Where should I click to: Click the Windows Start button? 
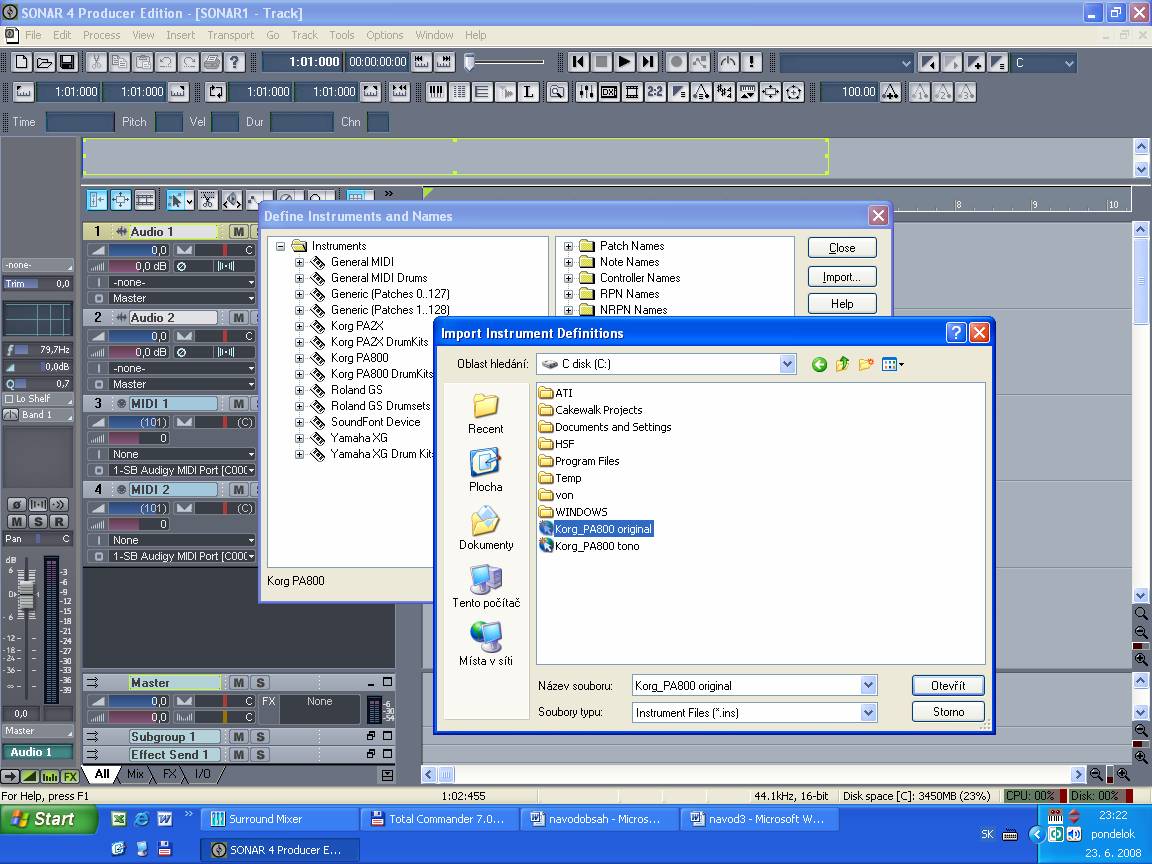[48, 819]
